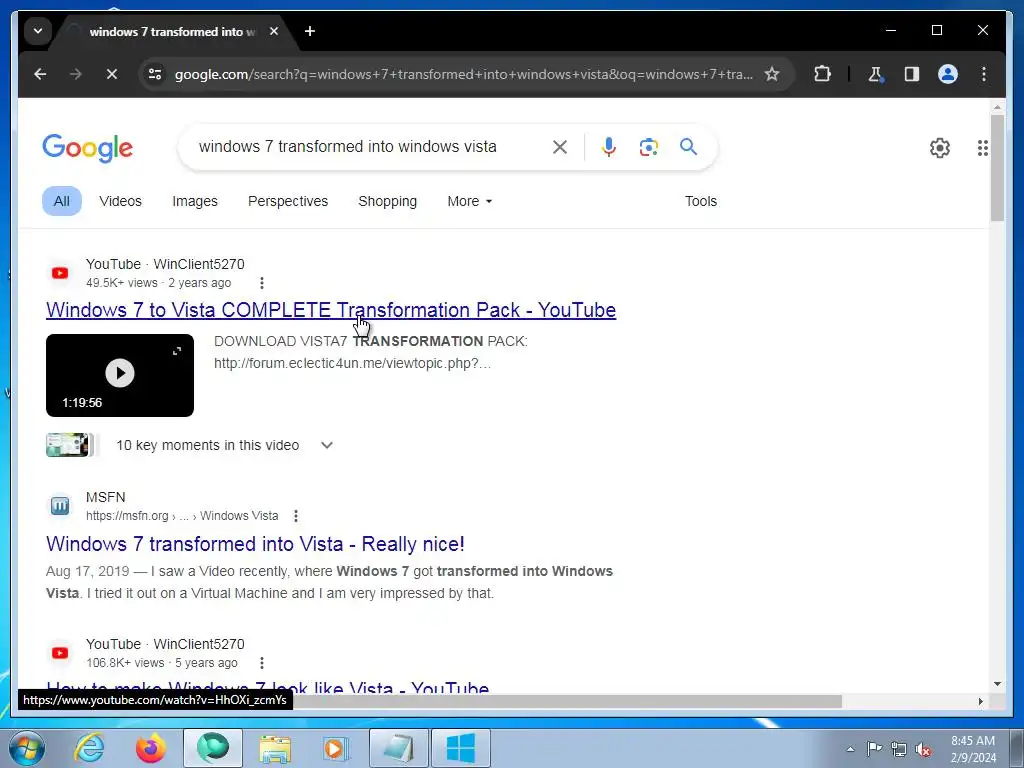Open options for the 49.5K+ views result

[x=262, y=283]
